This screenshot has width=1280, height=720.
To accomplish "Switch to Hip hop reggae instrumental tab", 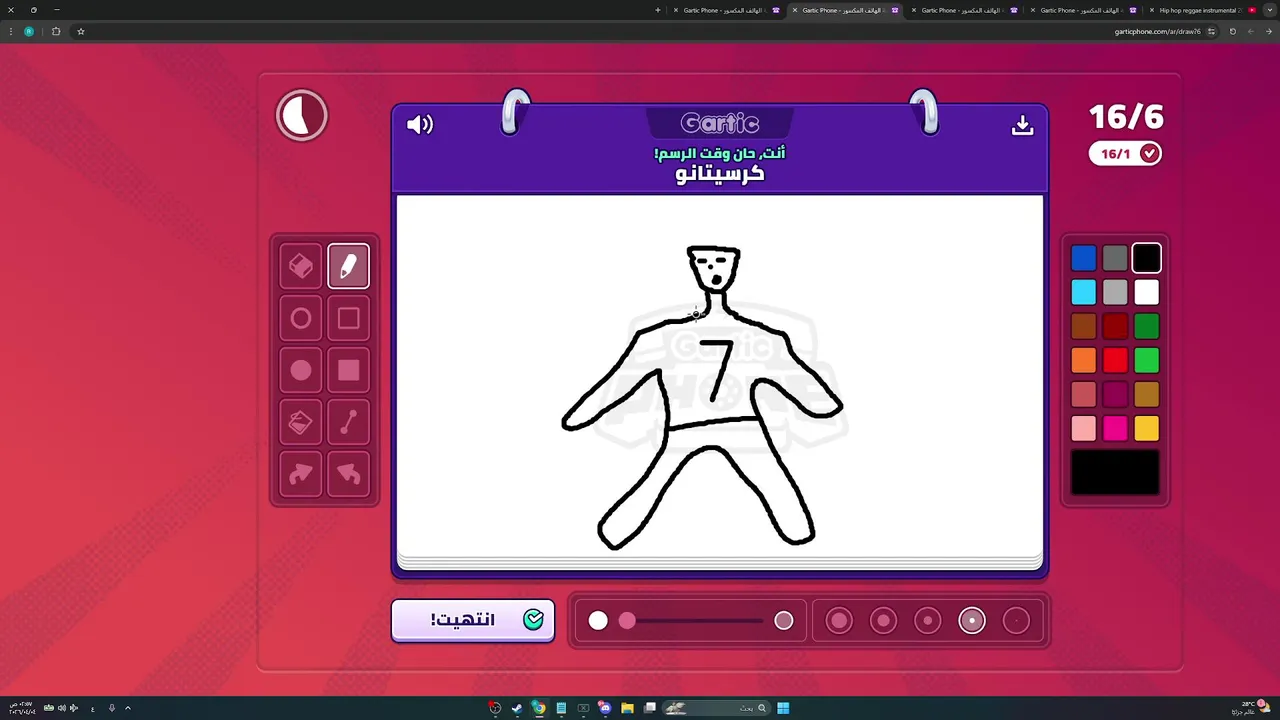I will 1205,10.
